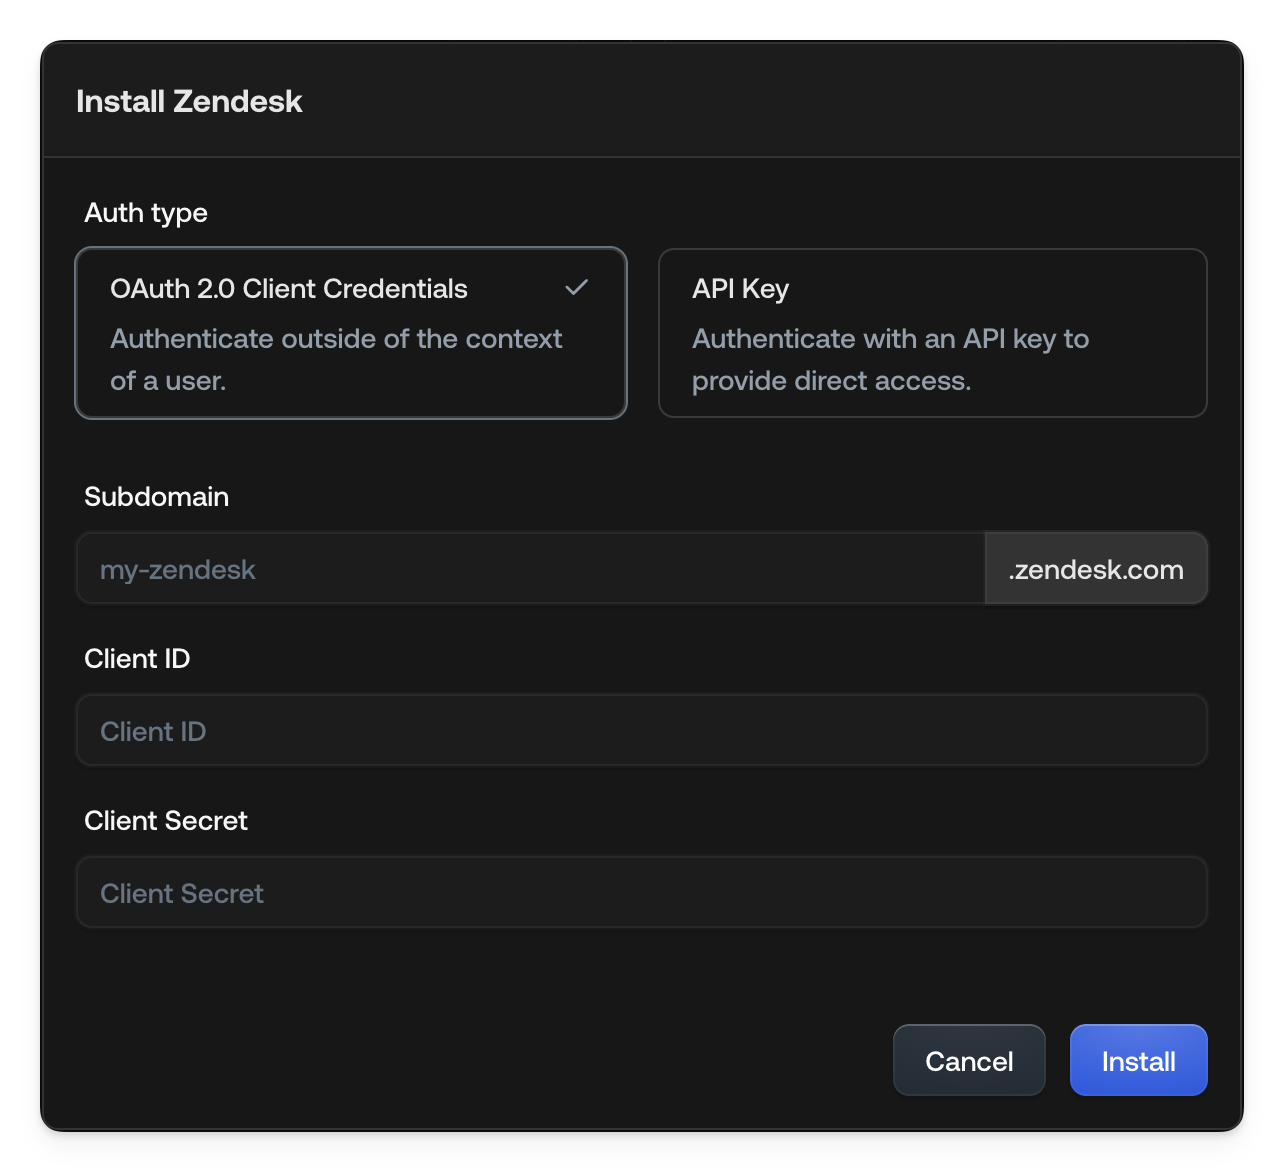Screen dimensions: 1284x1172
Task: Click the API Key description text
Action: 890,359
